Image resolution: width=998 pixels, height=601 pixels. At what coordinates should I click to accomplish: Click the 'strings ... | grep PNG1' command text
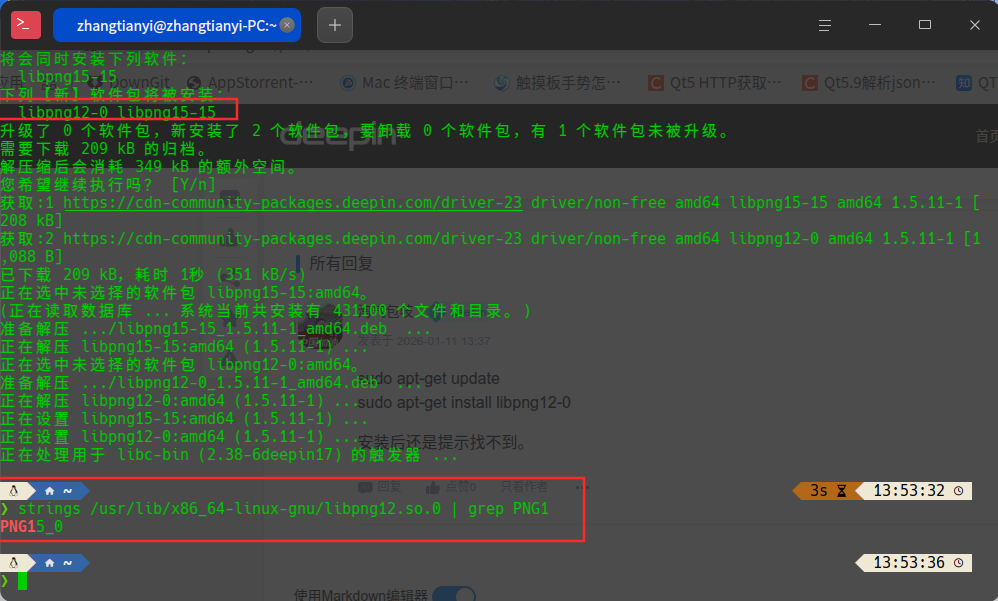pos(283,509)
